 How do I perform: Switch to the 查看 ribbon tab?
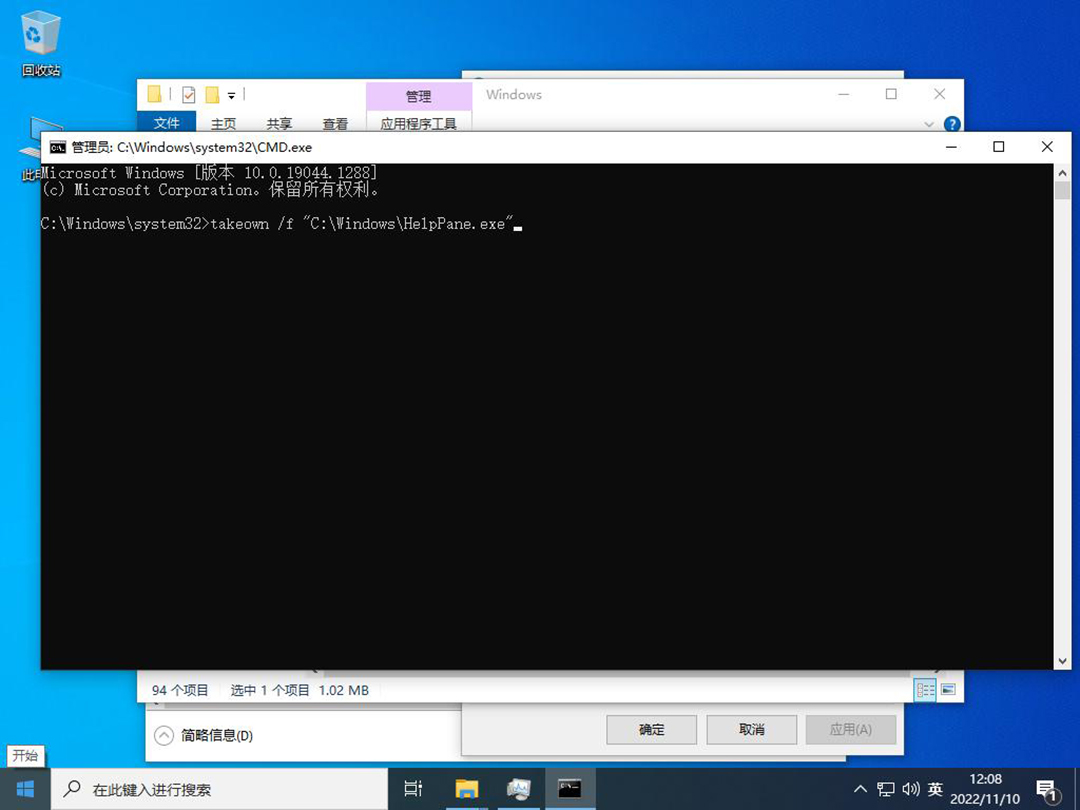tap(335, 123)
